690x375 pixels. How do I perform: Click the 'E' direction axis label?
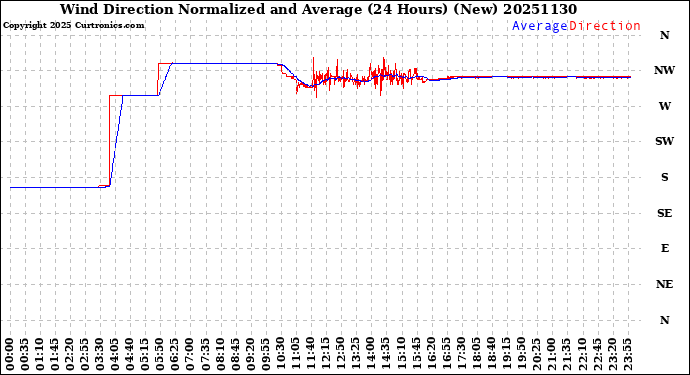pyautogui.click(x=664, y=248)
